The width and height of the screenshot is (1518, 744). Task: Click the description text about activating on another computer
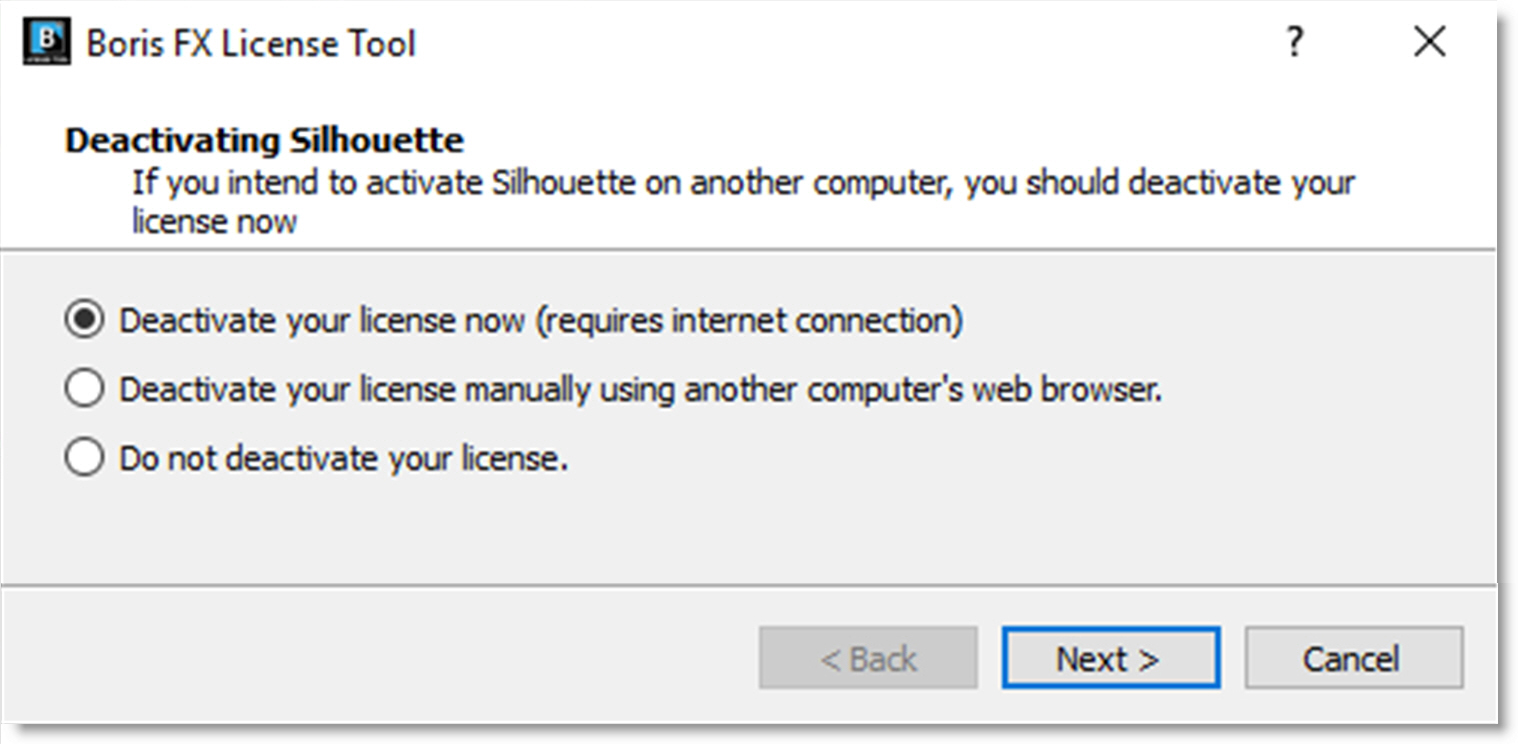click(743, 184)
